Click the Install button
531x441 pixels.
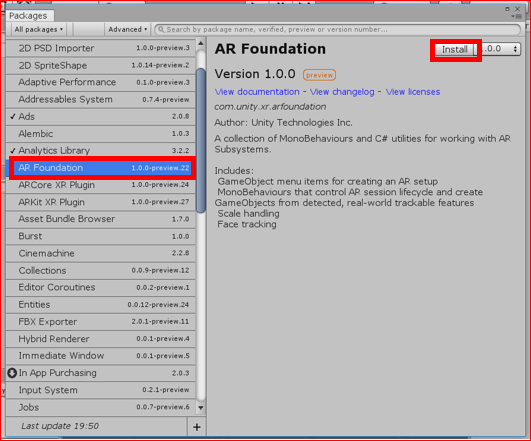(x=454, y=49)
